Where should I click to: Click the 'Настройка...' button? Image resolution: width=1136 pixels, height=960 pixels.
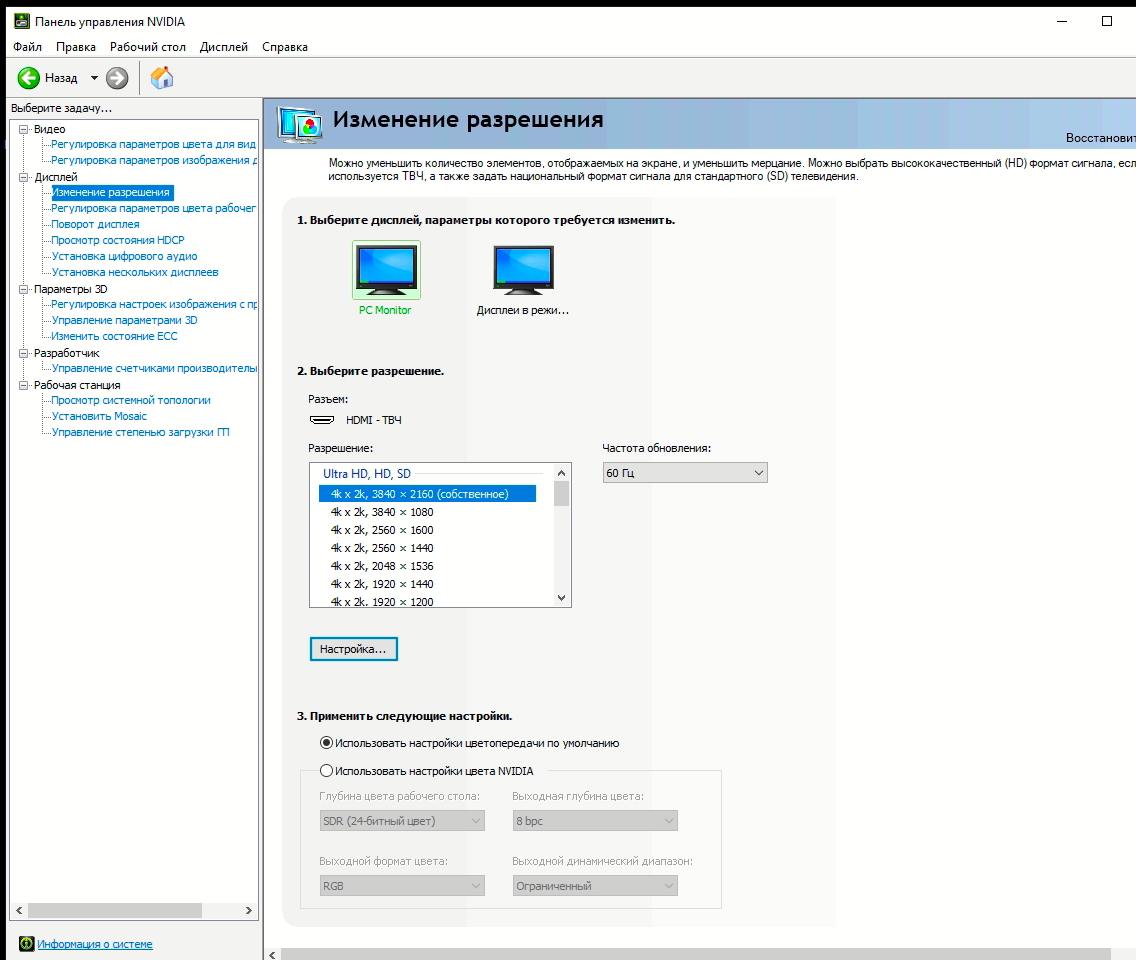pos(354,649)
